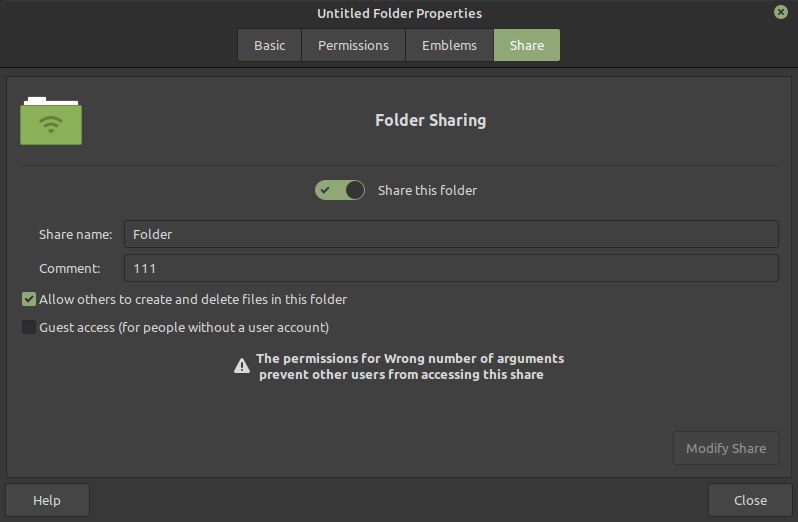This screenshot has height=522, width=798.
Task: Click the Comment input field
Action: pyautogui.click(x=451, y=268)
